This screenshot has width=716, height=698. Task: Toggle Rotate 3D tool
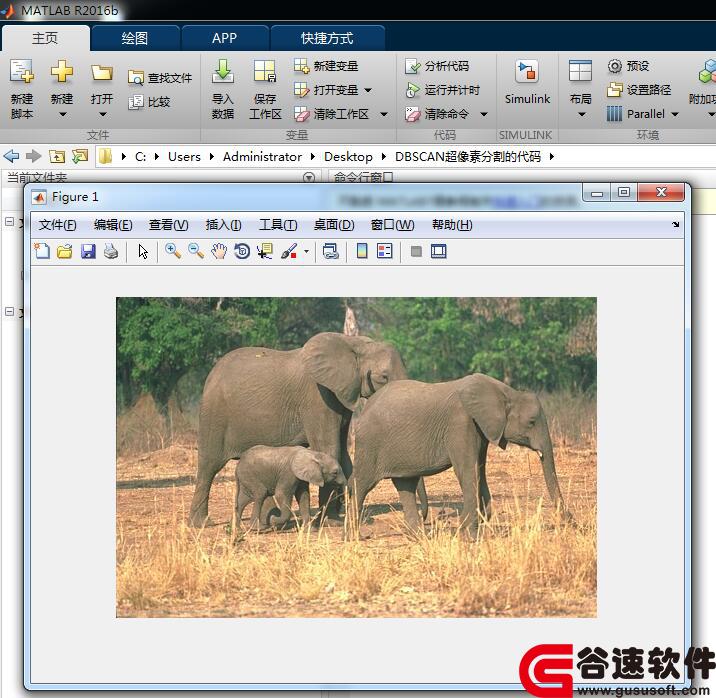tap(242, 251)
